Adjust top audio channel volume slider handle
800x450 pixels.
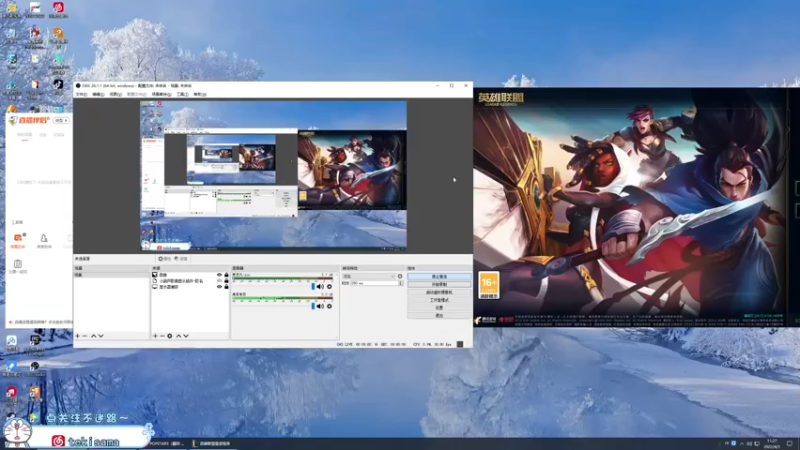tap(313, 287)
